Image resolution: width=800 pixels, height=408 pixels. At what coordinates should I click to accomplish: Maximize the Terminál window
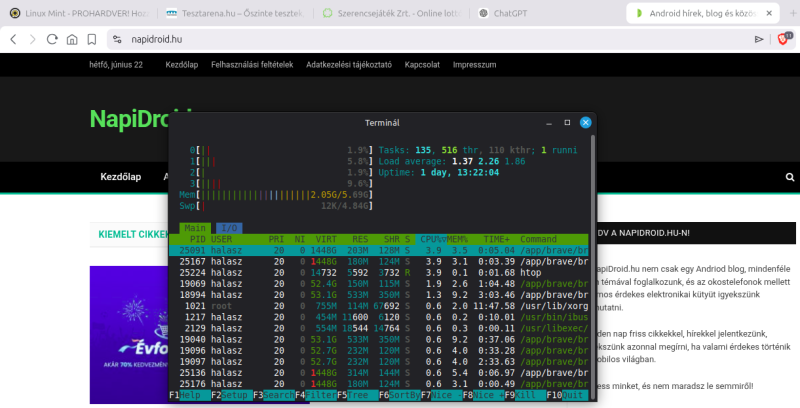click(x=567, y=123)
